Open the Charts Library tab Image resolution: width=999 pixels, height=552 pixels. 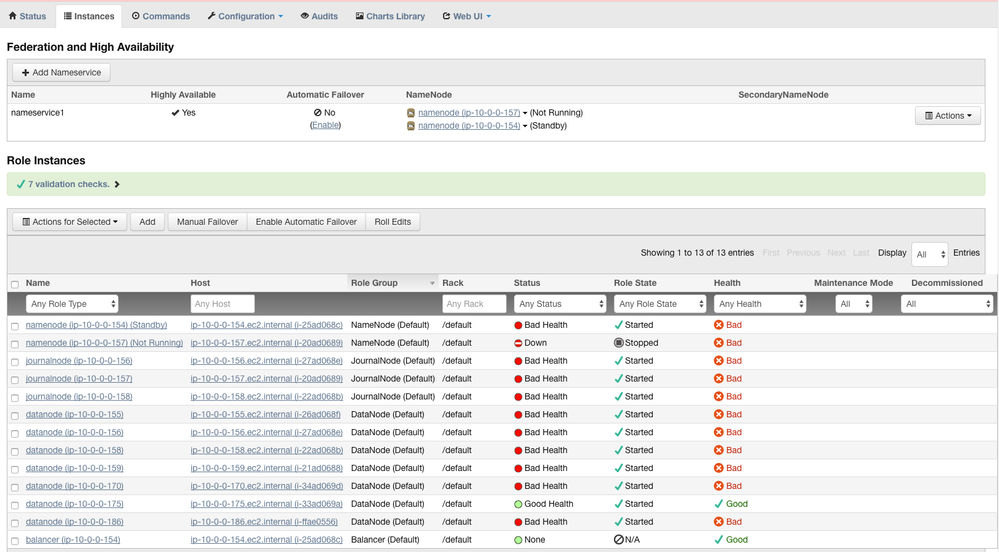[390, 16]
